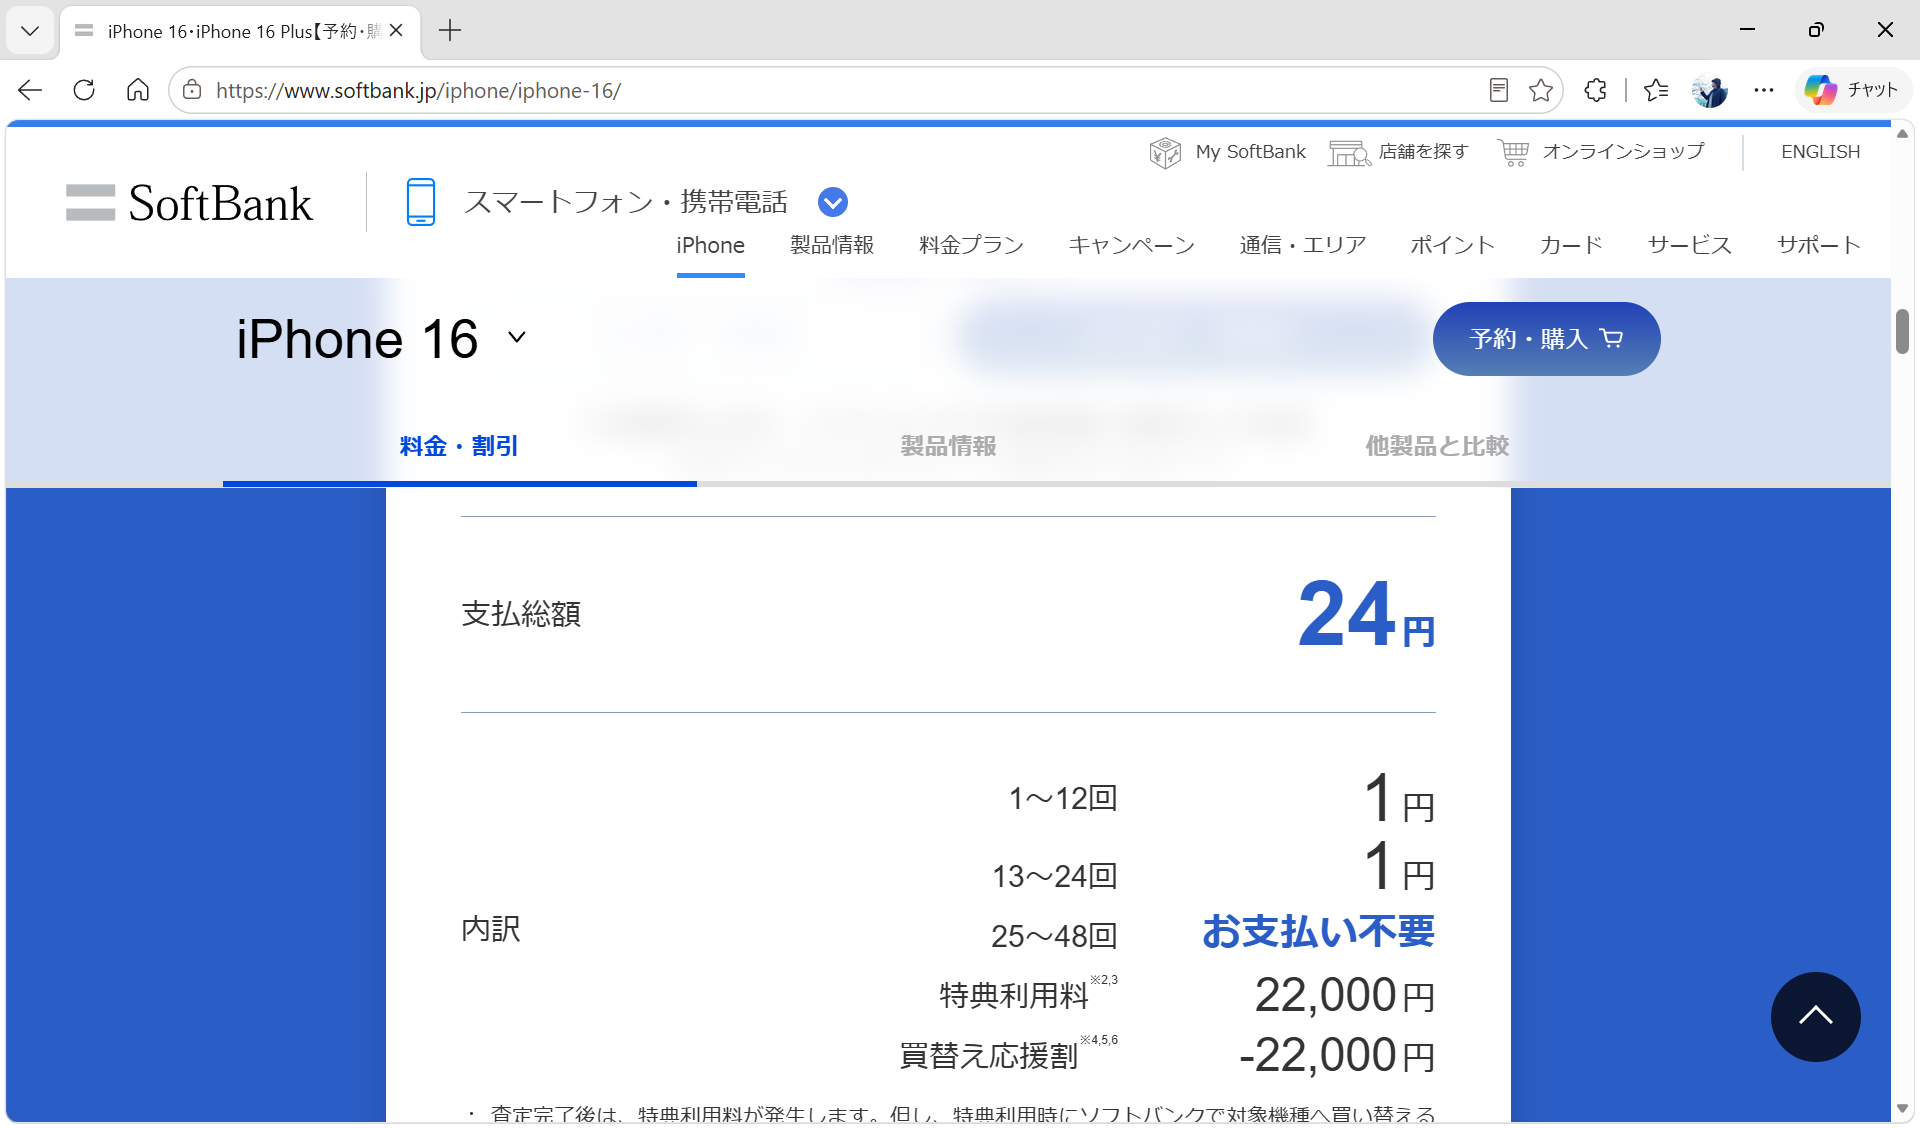
Task: Open Copilot チャット button
Action: click(1852, 90)
